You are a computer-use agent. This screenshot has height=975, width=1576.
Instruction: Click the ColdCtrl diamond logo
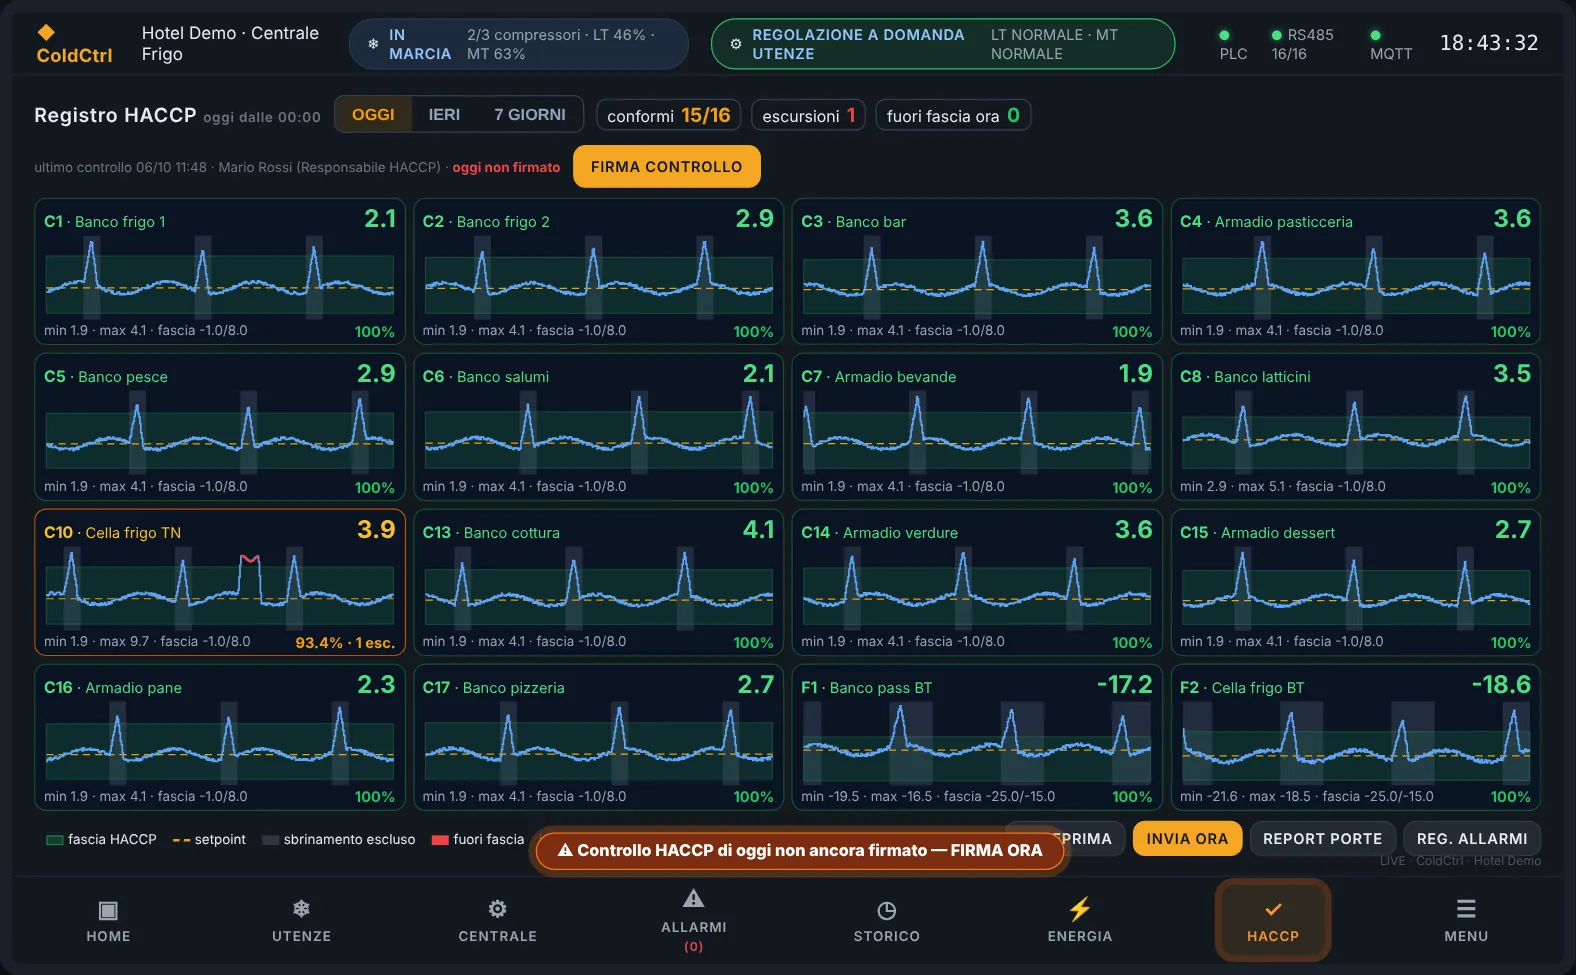pyautogui.click(x=46, y=32)
